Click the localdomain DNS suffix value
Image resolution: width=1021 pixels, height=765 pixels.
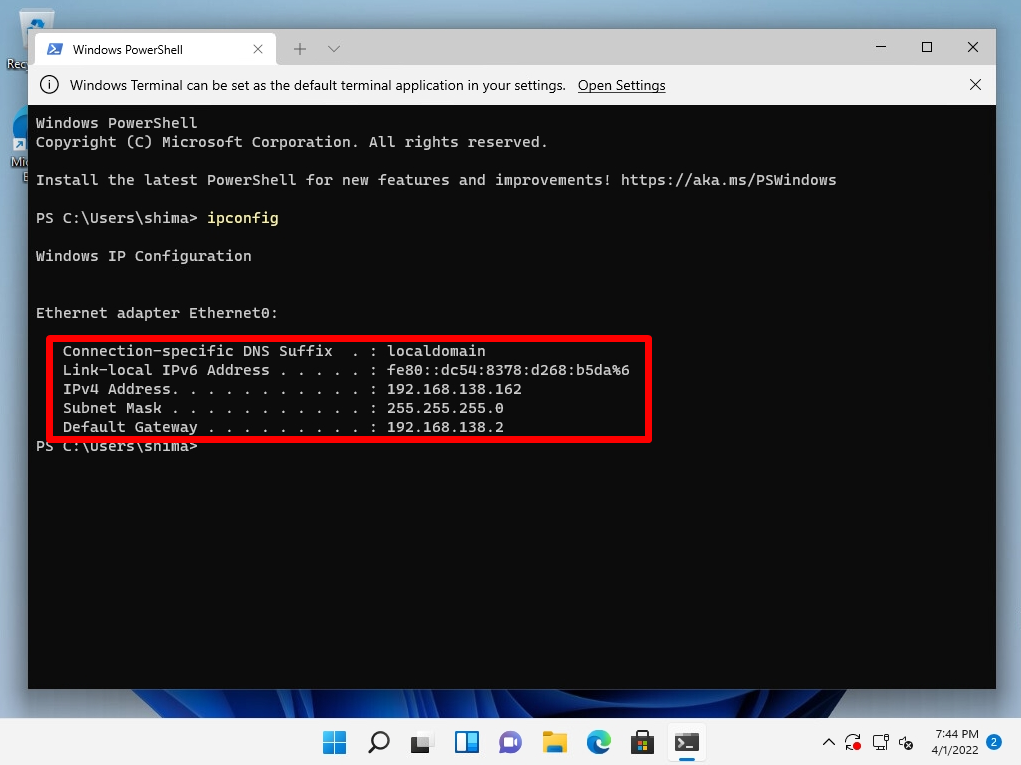pyautogui.click(x=436, y=351)
